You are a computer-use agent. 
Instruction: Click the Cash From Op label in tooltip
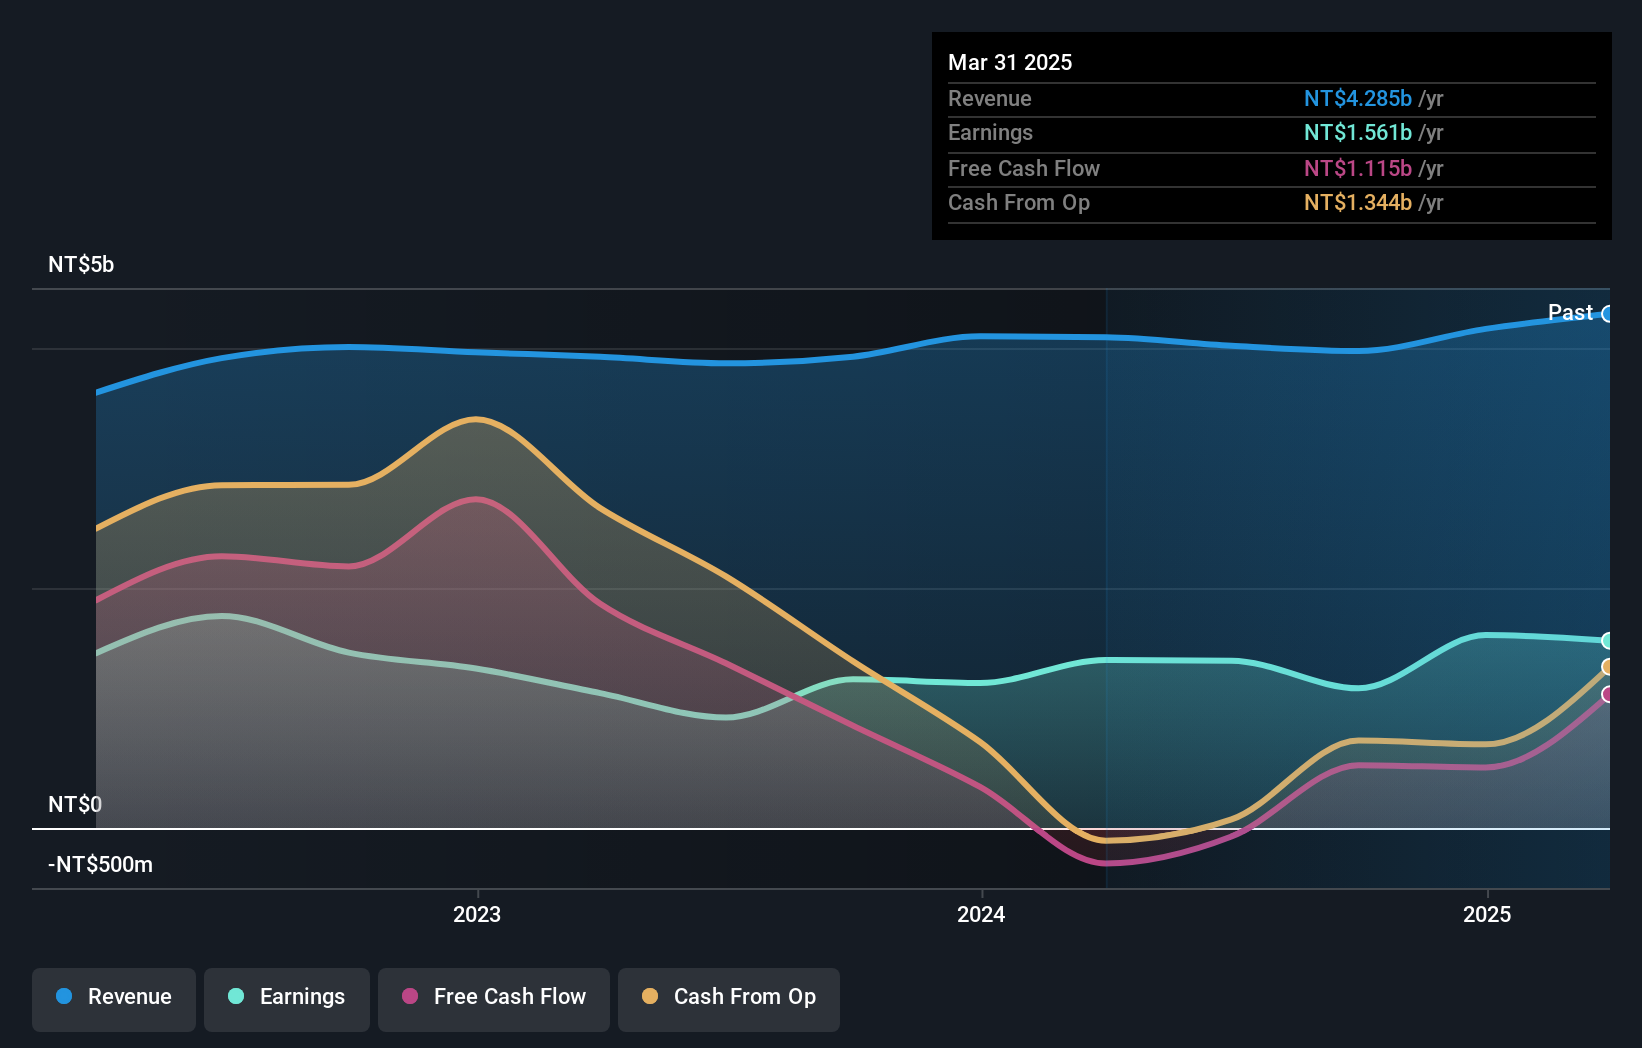pyautogui.click(x=1018, y=202)
